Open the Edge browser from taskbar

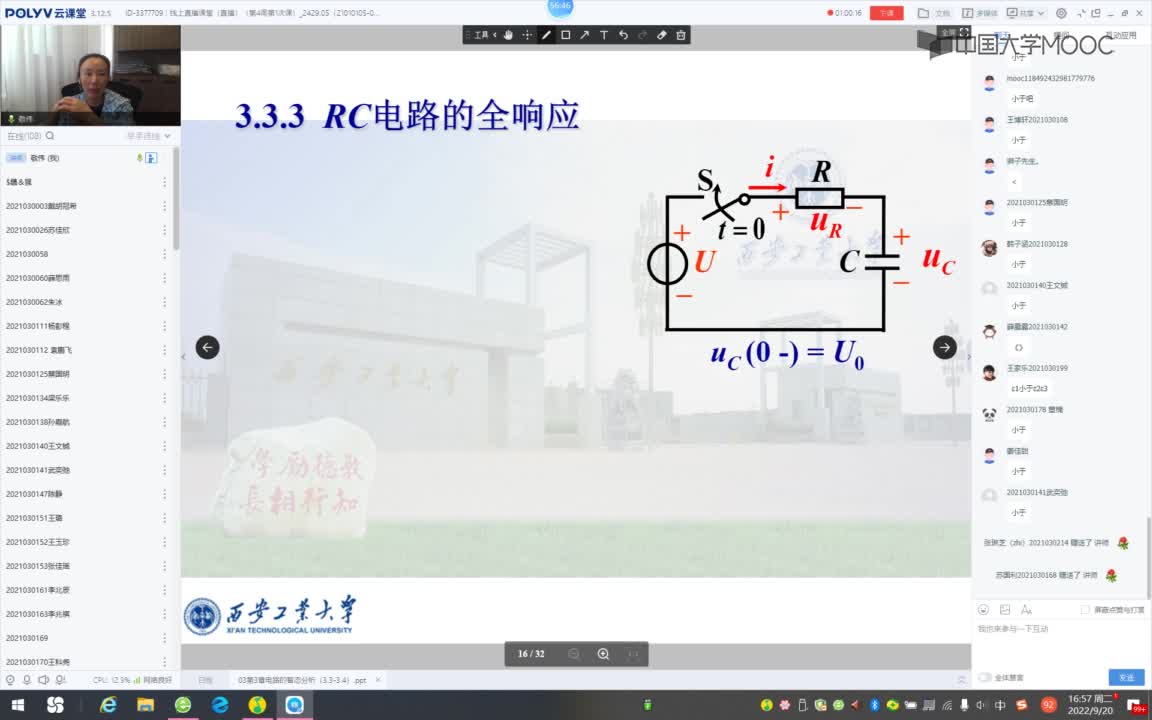(x=220, y=705)
